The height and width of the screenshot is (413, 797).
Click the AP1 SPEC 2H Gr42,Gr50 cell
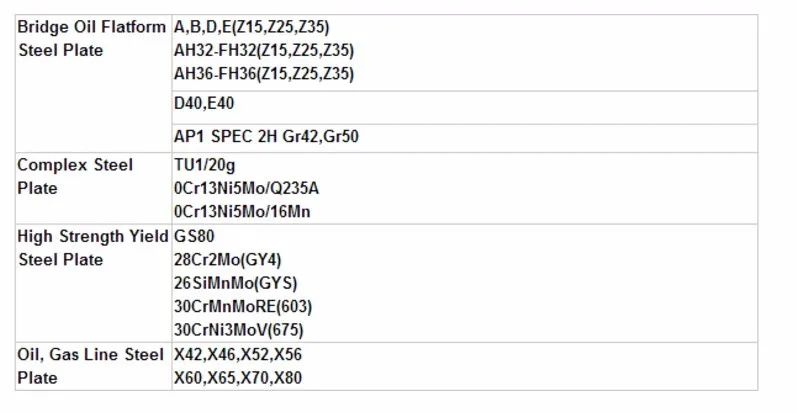[x=465, y=138]
